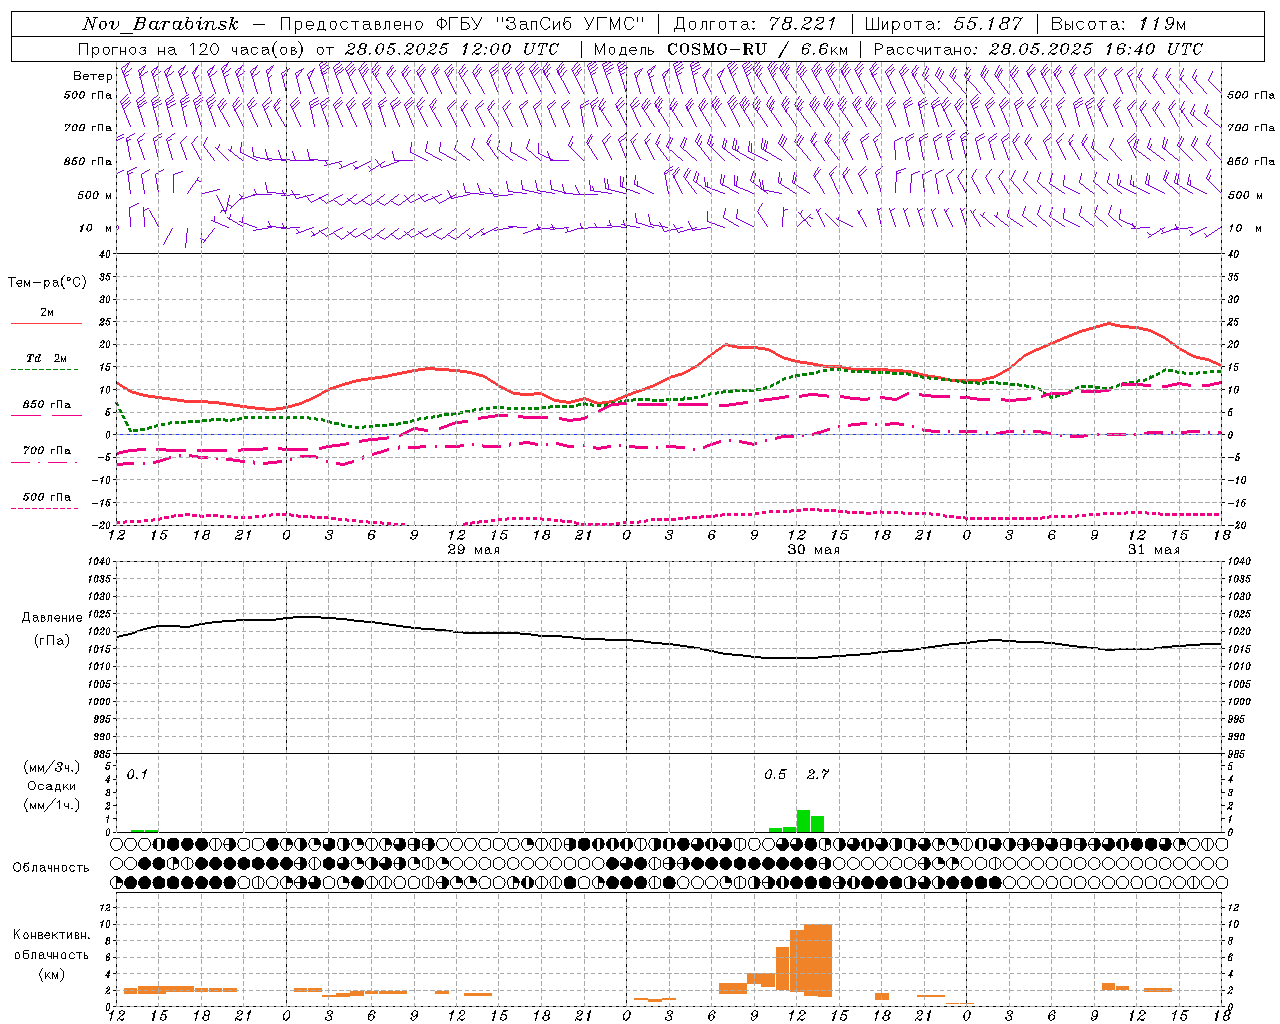The image size is (1280, 1024).
Task: Click the '(мм/3ч.)' precipitation unit label
Action: click(x=51, y=767)
